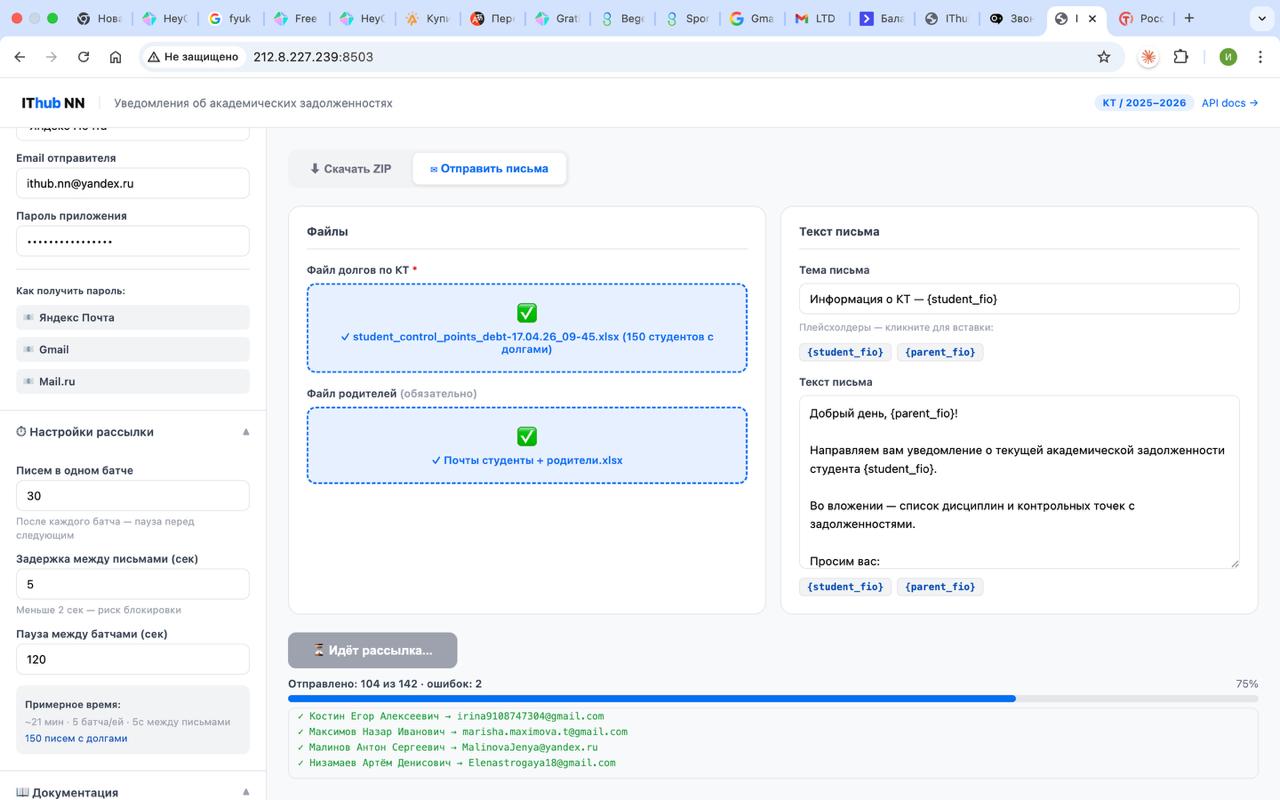Click the Пароль приложения field

pyautogui.click(x=133, y=241)
